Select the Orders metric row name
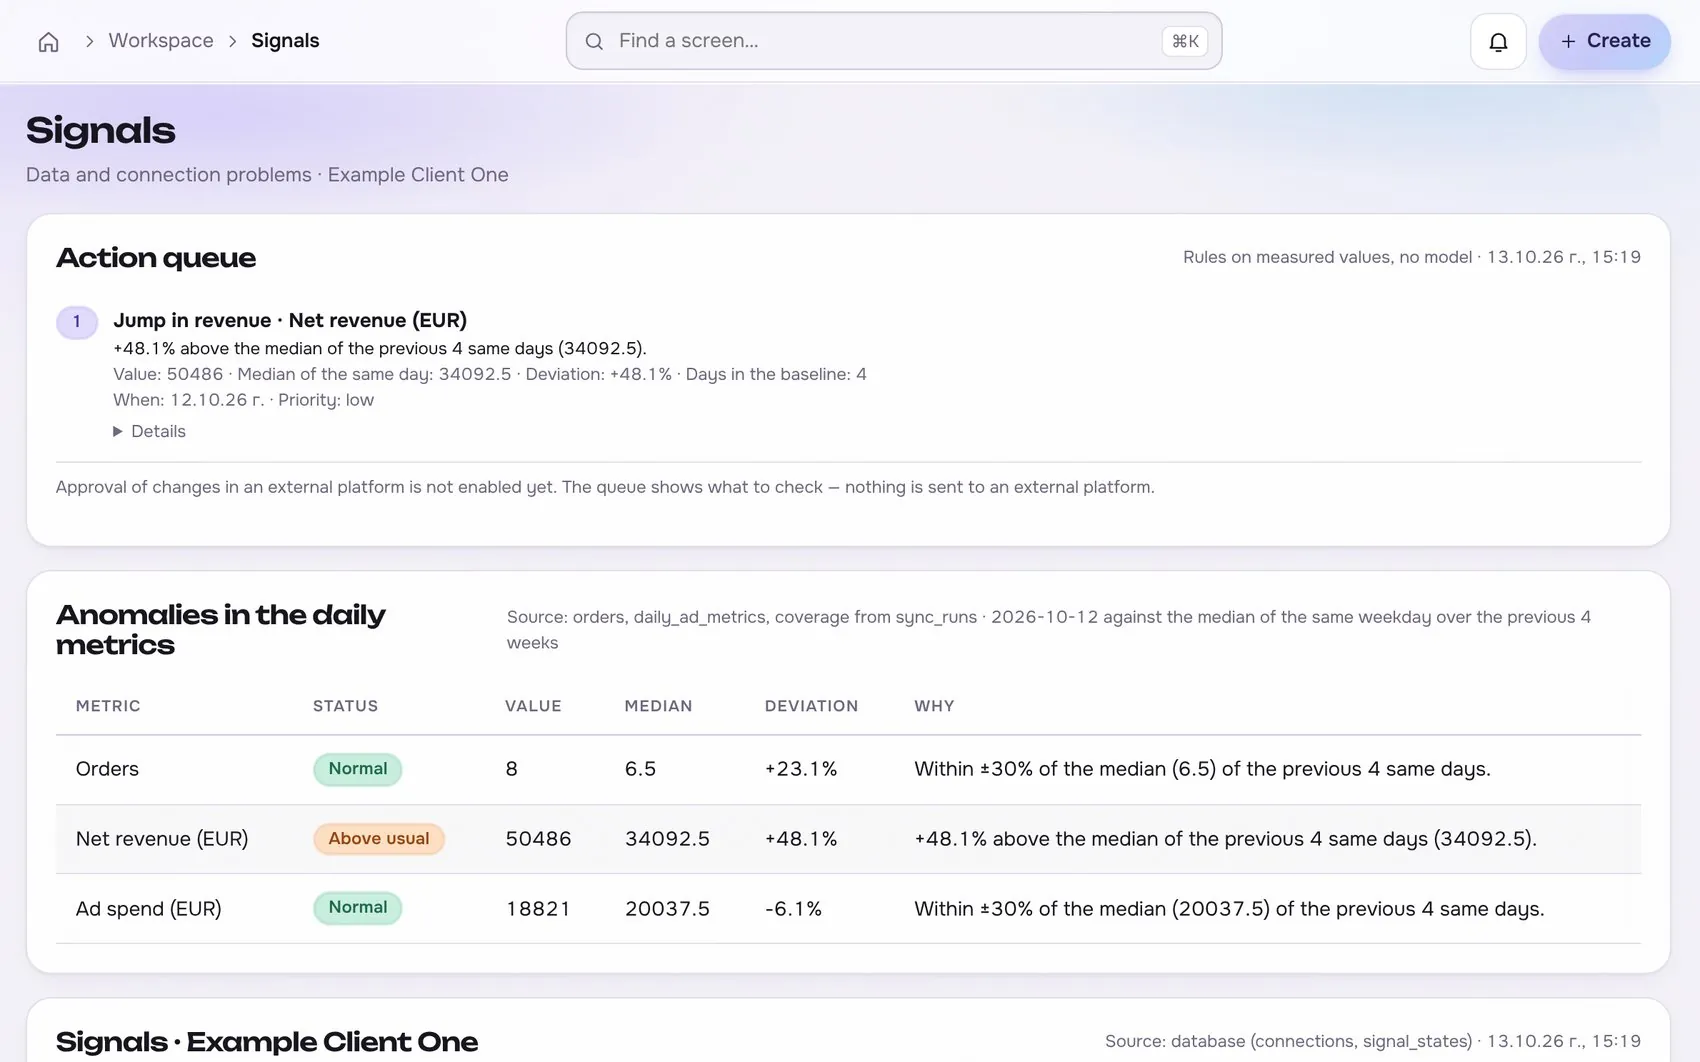Screen dimensions: 1700x1062 [107, 769]
